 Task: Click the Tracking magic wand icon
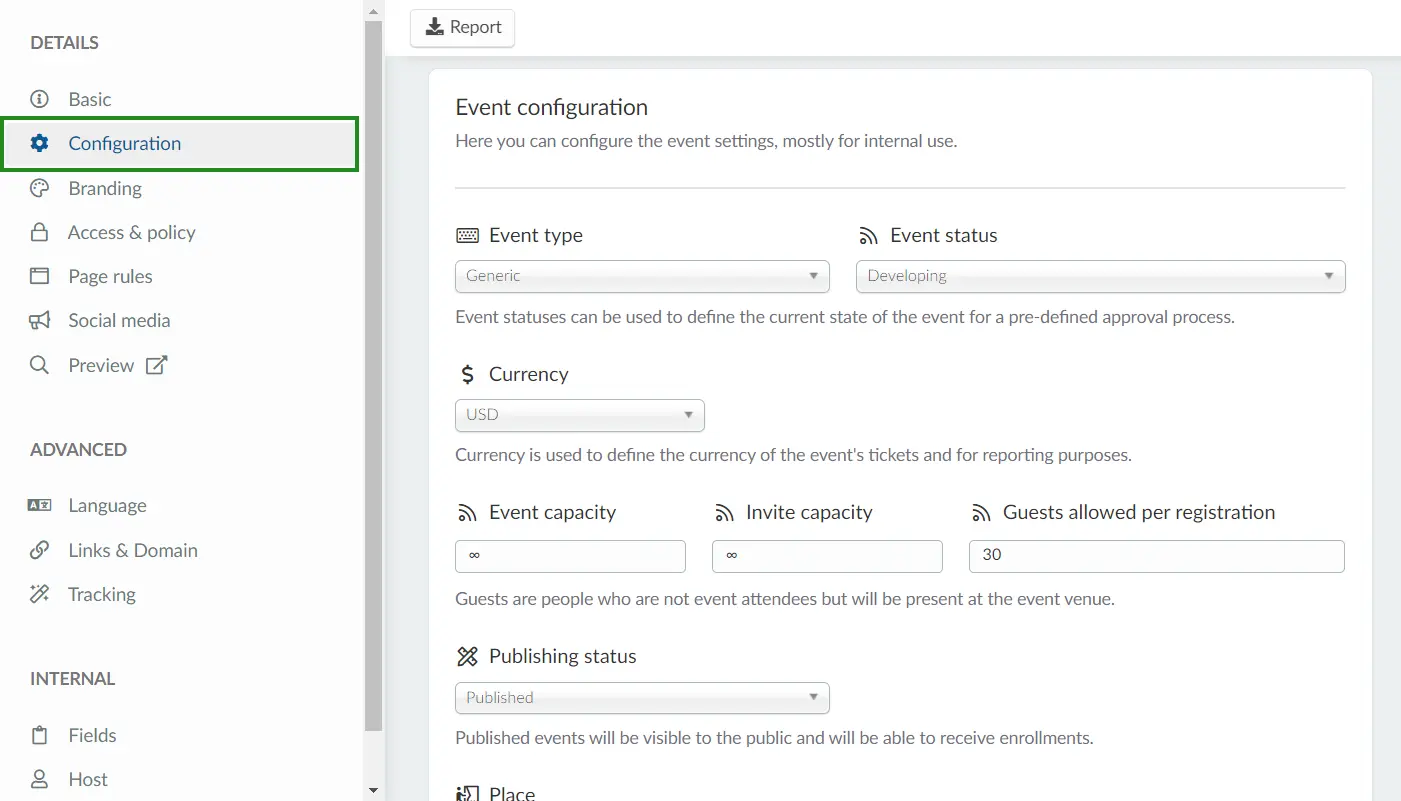(x=39, y=594)
